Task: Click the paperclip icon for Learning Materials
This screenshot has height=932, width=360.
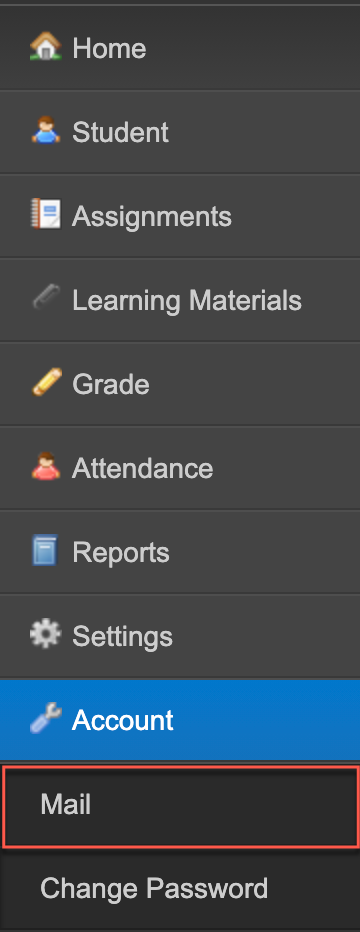Action: click(46, 298)
